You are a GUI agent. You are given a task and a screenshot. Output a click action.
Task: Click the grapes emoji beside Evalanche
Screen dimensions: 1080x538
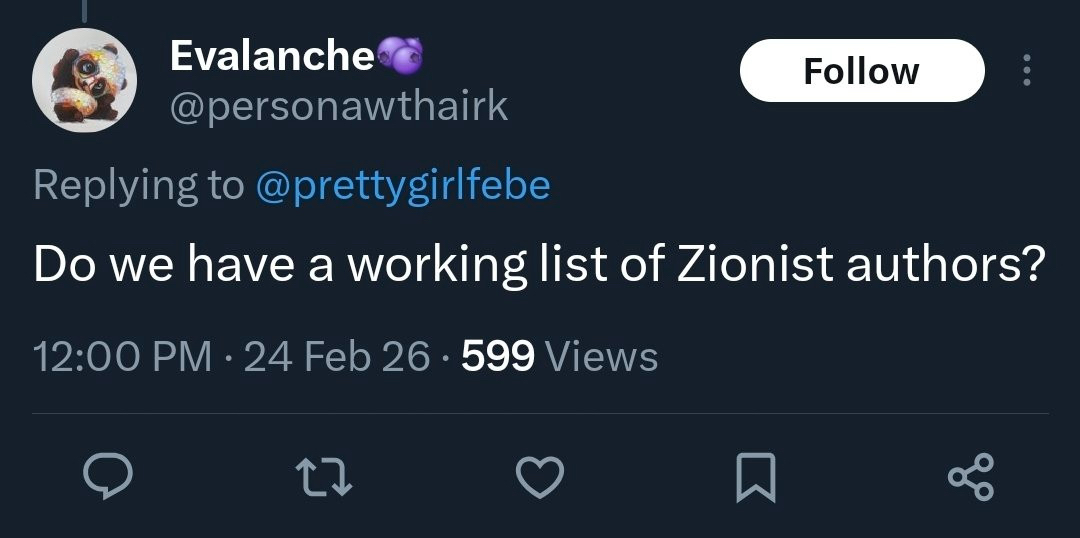coord(400,56)
